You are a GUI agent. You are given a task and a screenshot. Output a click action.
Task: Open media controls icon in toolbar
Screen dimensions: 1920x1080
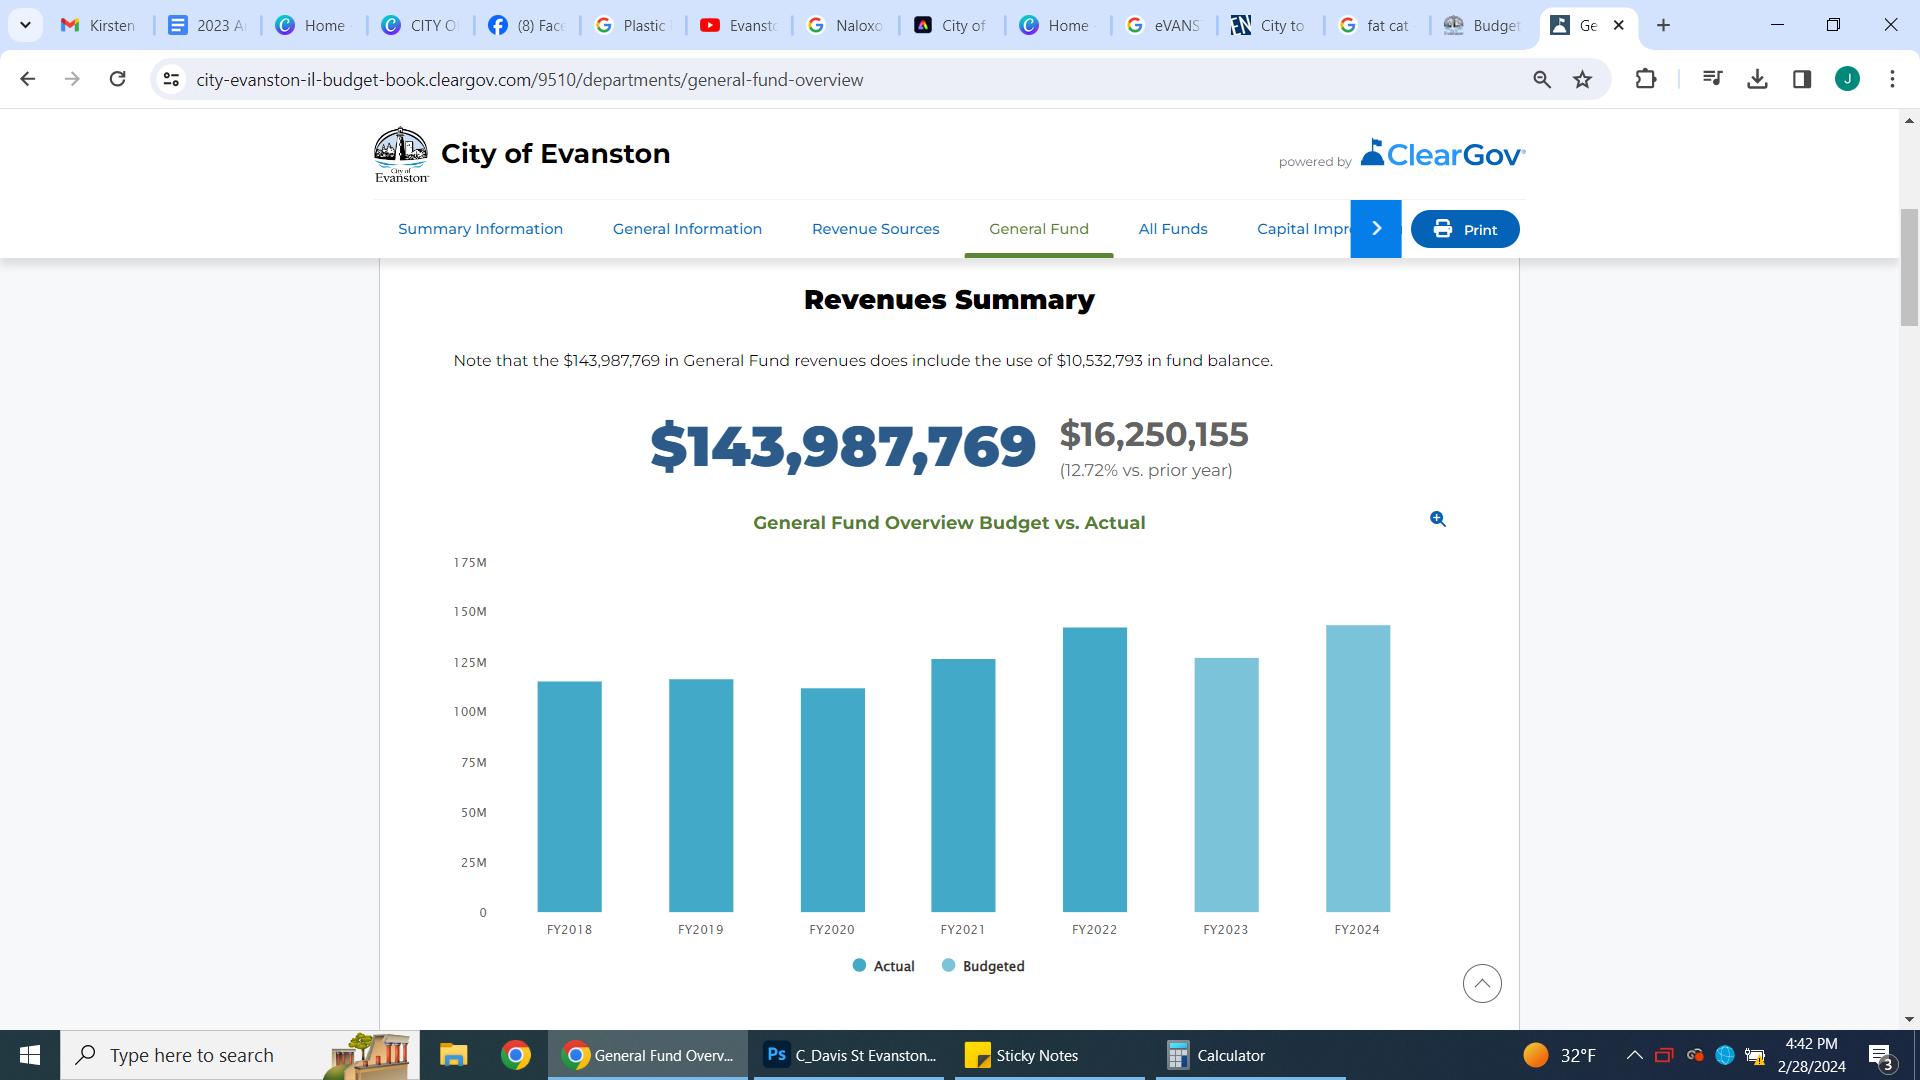[1712, 79]
